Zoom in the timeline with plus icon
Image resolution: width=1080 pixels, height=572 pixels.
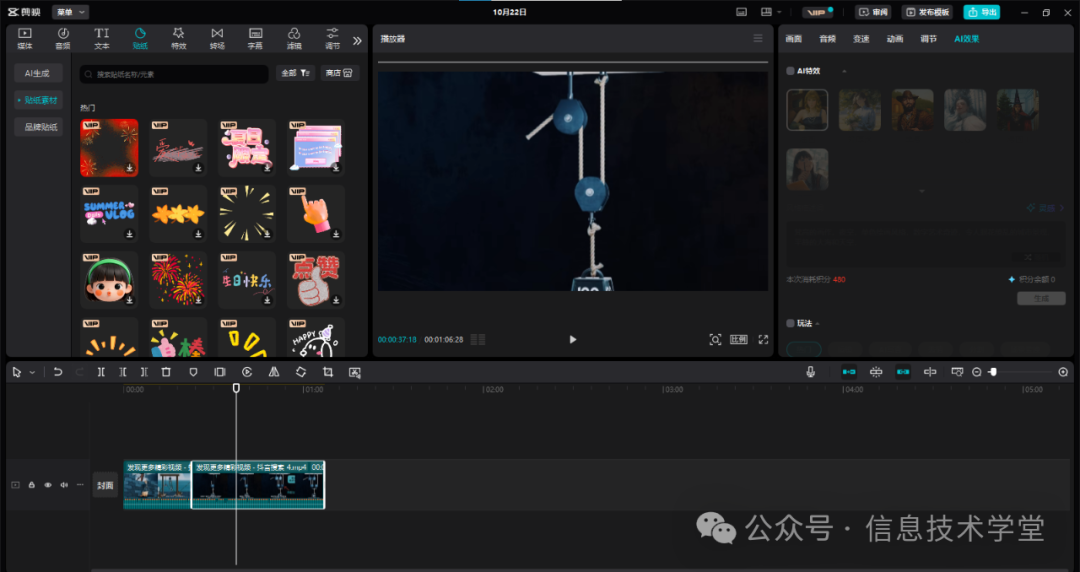pos(1063,372)
